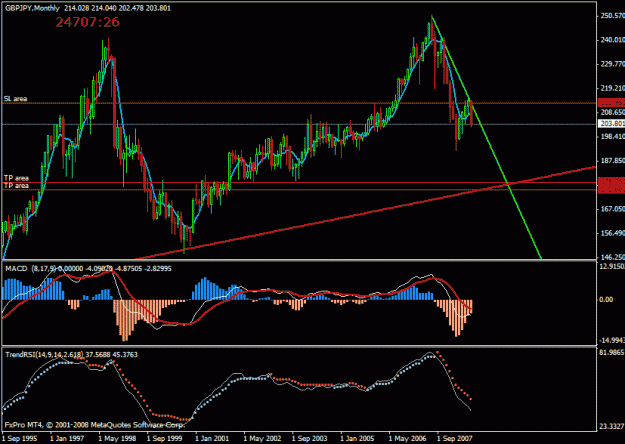Click the 146.250 price axis label
The height and width of the screenshot is (444, 625).
pyautogui.click(x=612, y=257)
